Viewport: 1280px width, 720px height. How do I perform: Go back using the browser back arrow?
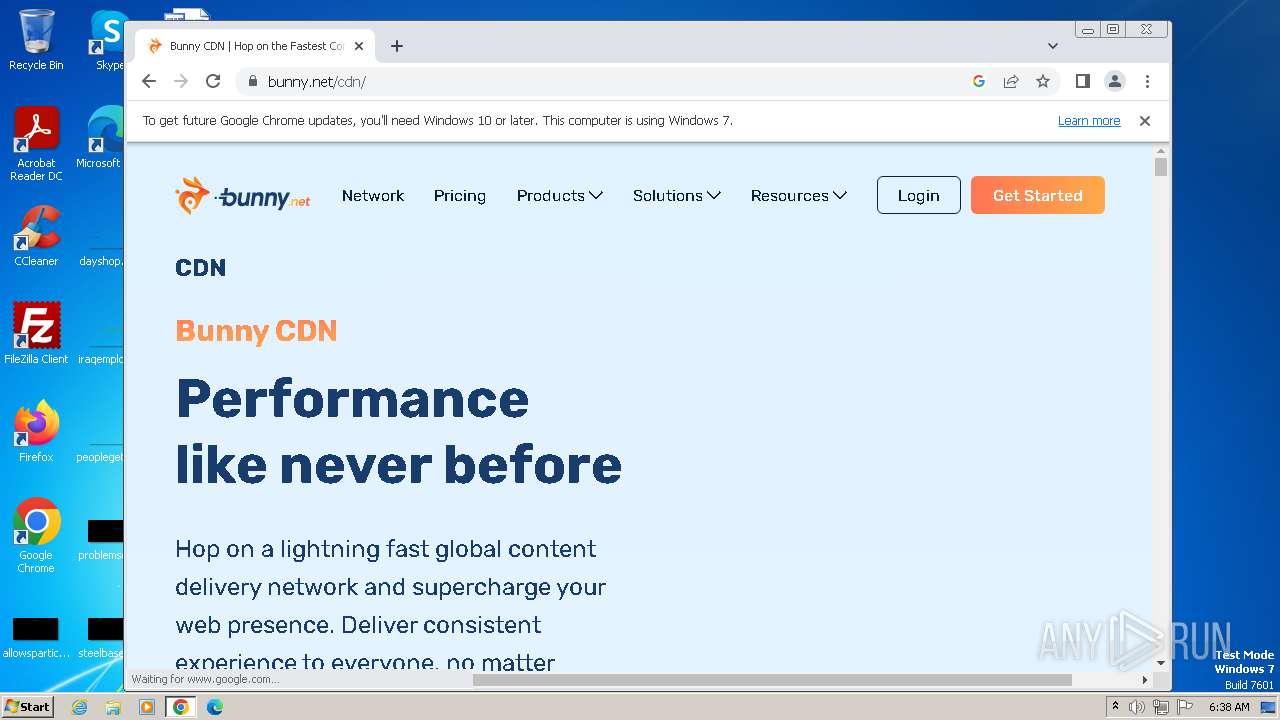(149, 82)
